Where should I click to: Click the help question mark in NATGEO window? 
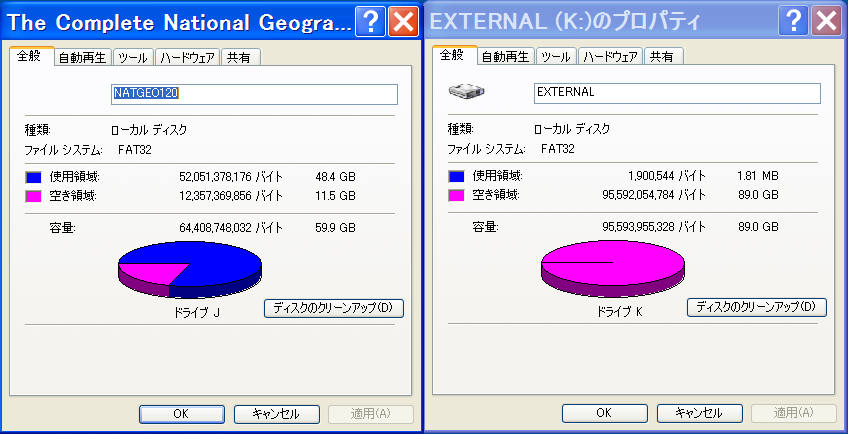coord(370,22)
